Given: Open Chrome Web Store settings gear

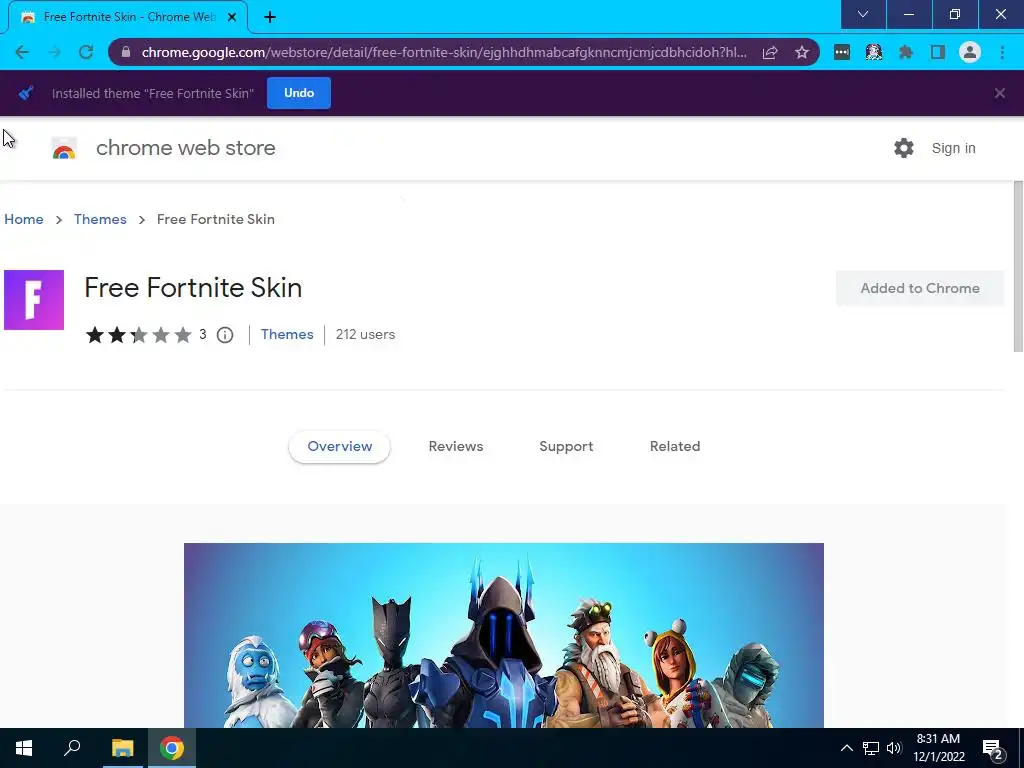Looking at the screenshot, I should click(x=904, y=148).
